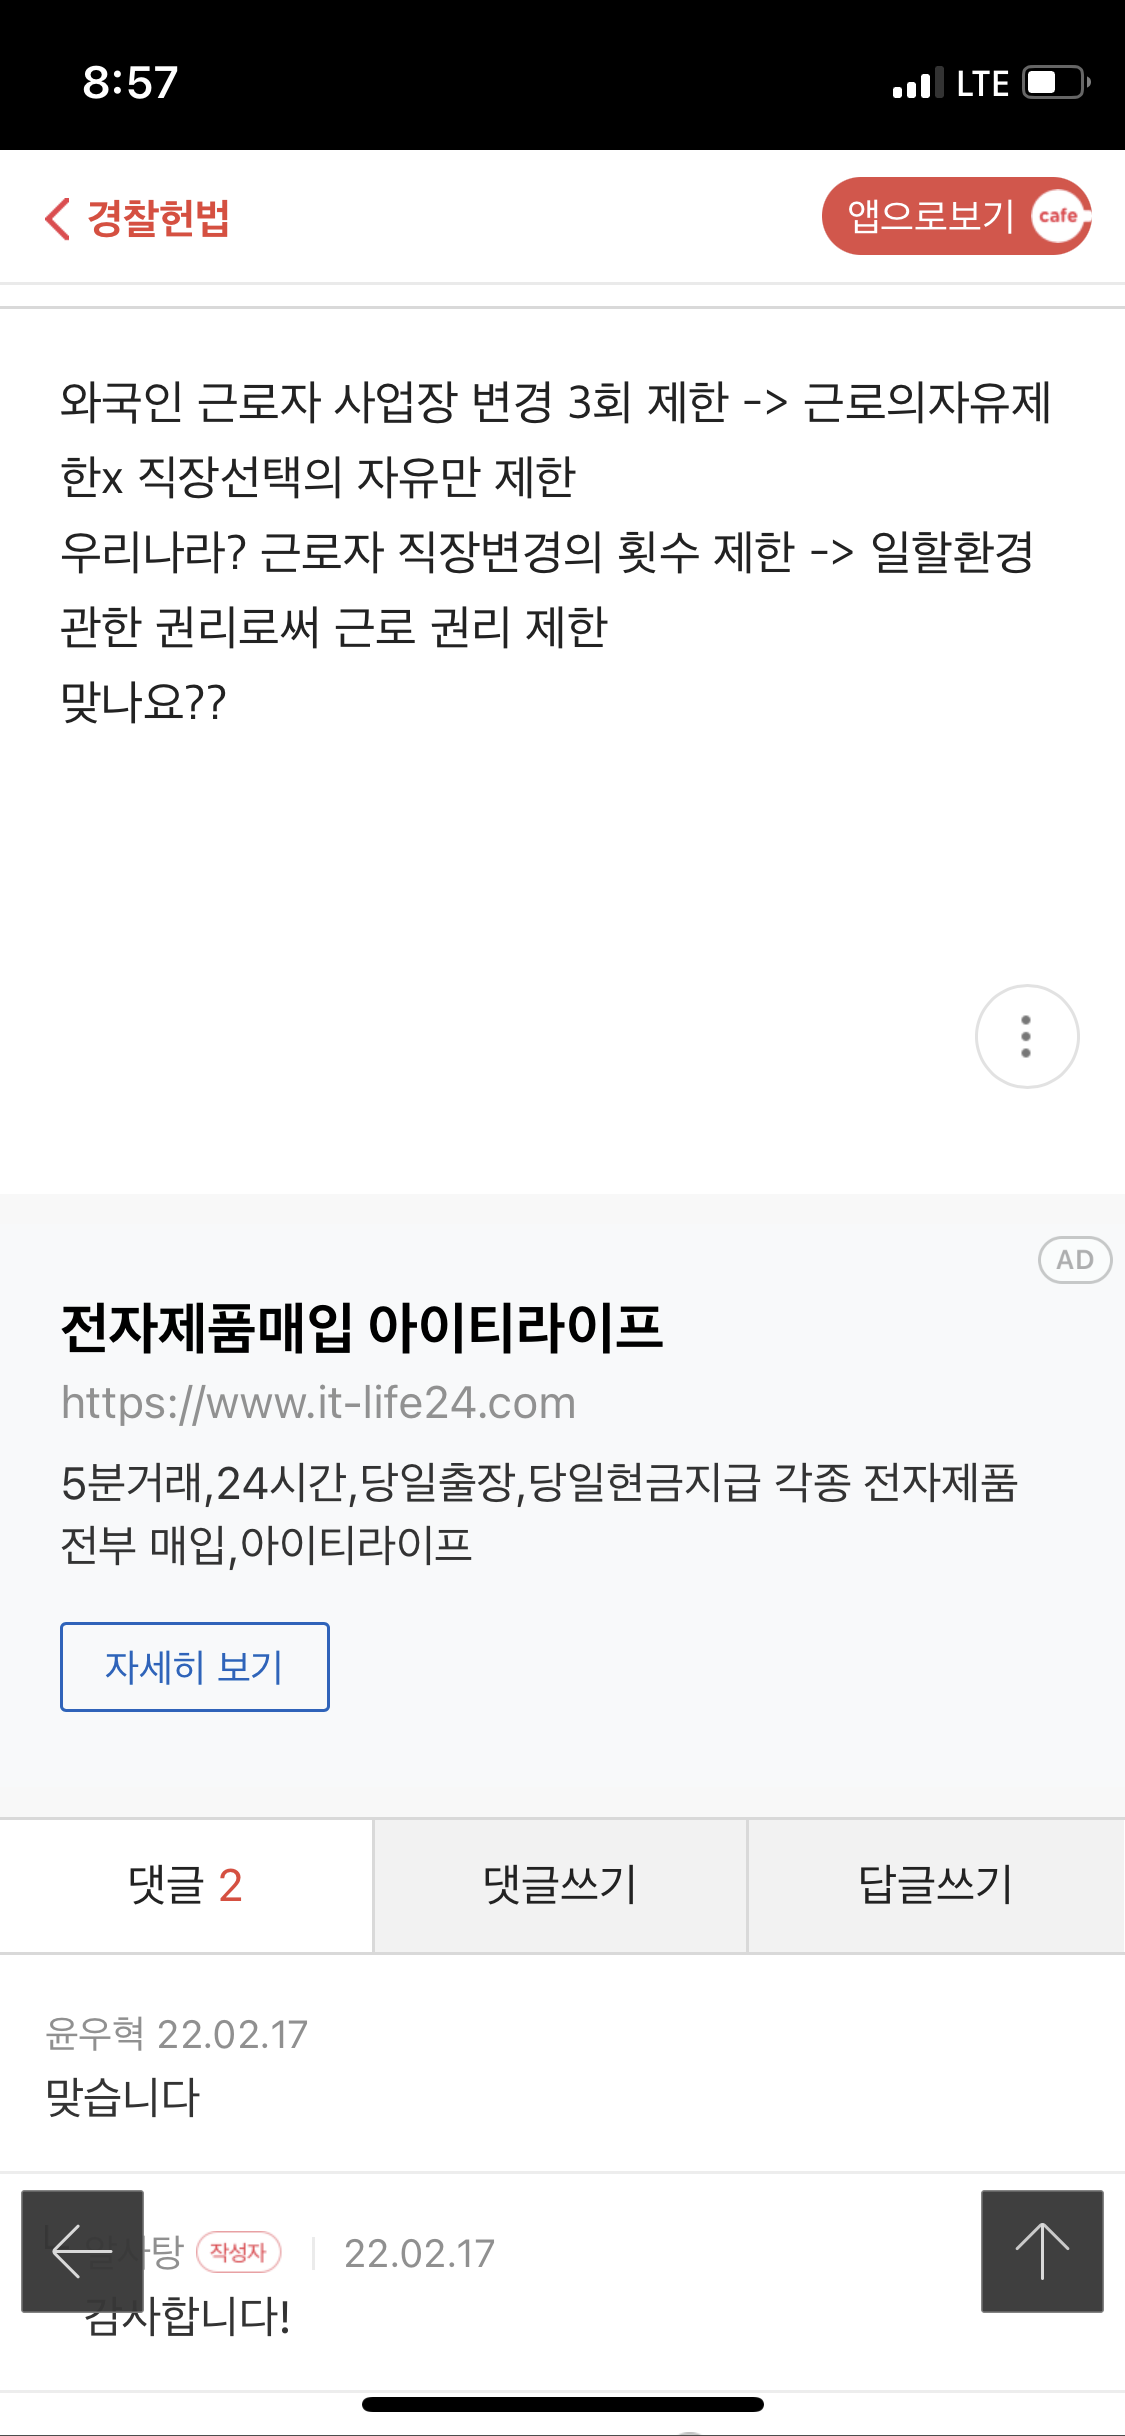Tap commenter name 윤우혁

coord(95,2034)
